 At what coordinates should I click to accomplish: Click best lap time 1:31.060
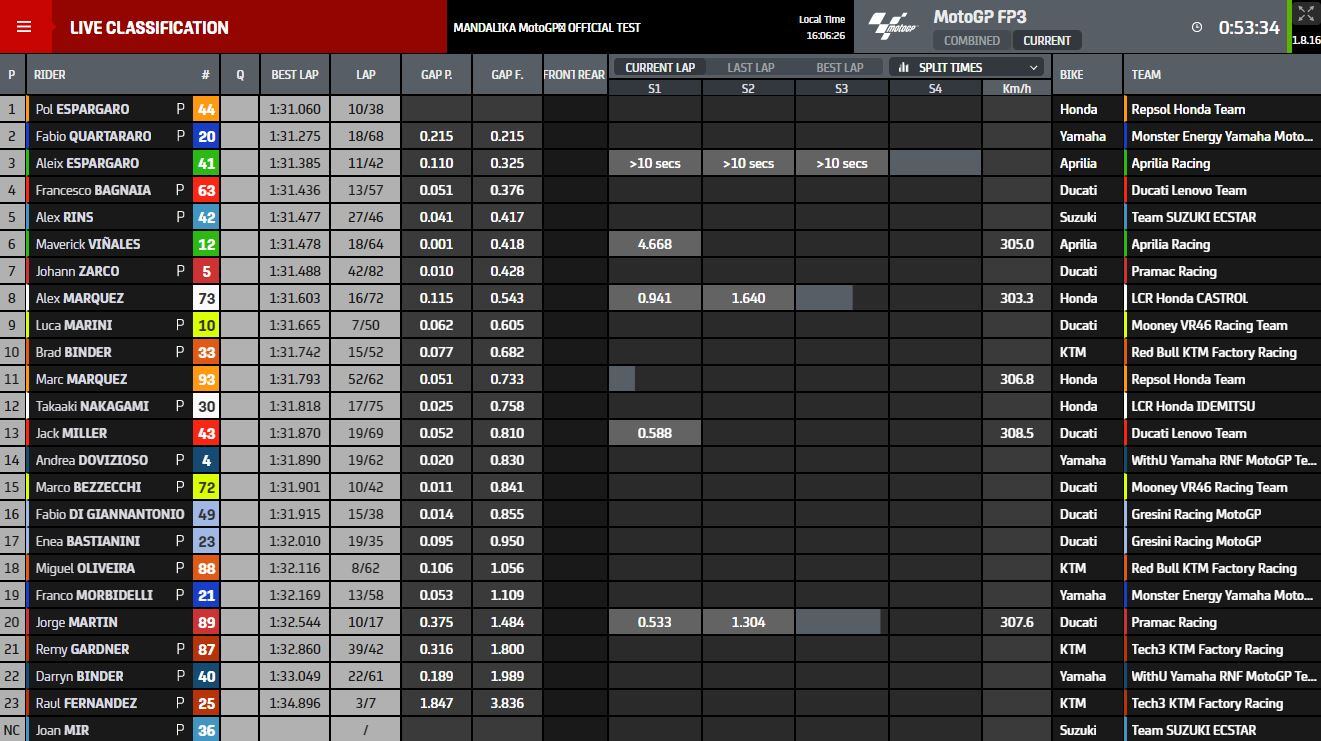click(x=295, y=109)
